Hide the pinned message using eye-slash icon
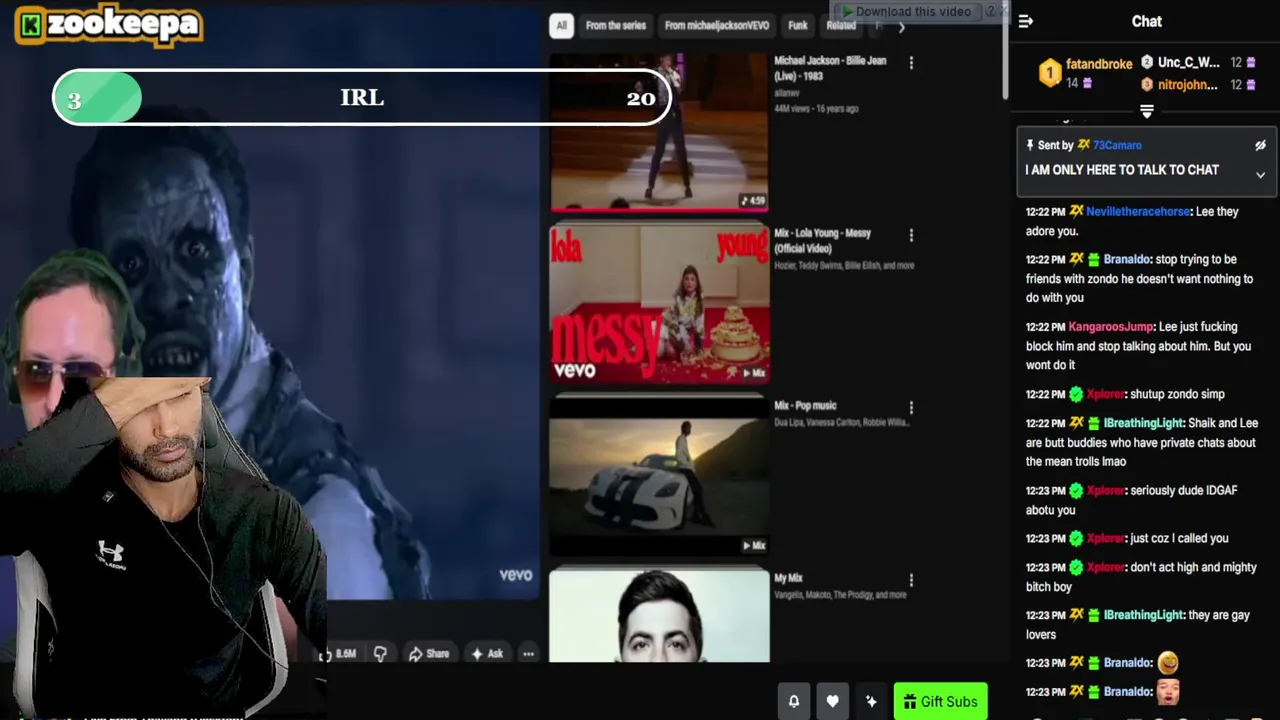The height and width of the screenshot is (720, 1280). (x=1260, y=145)
